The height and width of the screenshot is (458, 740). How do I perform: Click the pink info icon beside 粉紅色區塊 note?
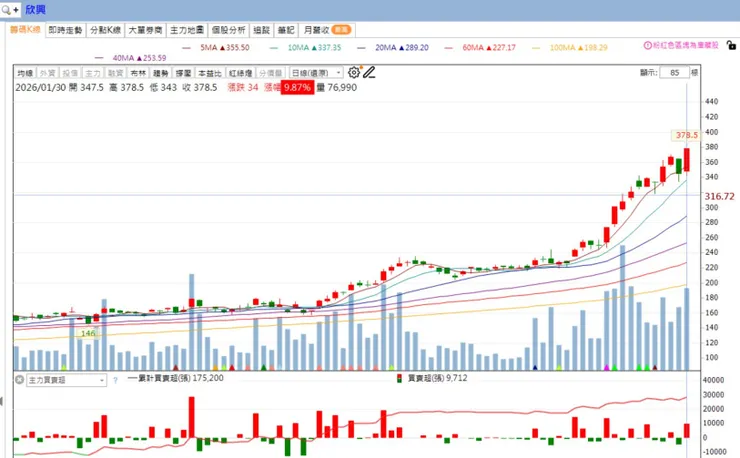click(x=648, y=45)
